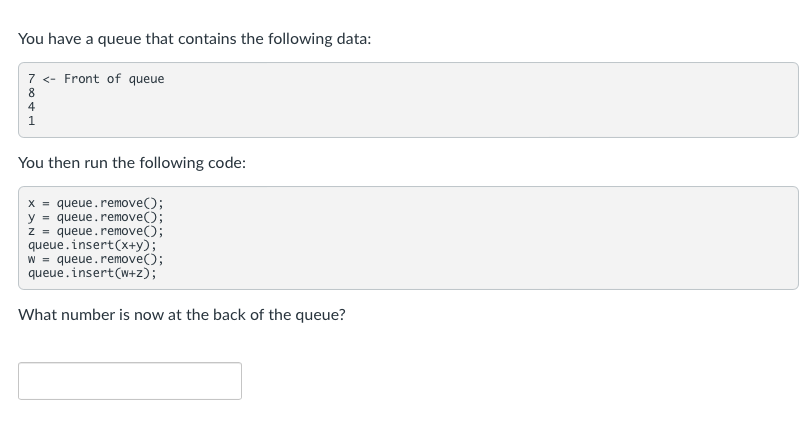Click the "You have a queue" intro sentence
This screenshot has height=424, width=810.
(x=195, y=39)
